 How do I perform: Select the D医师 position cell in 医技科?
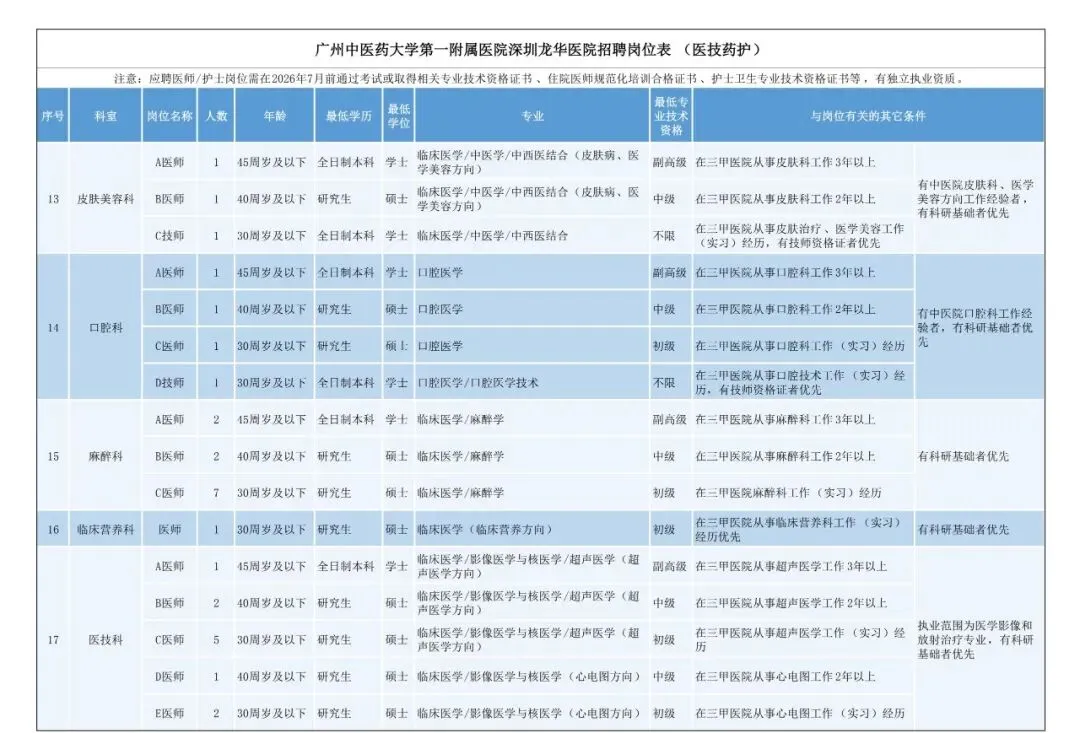169,677
